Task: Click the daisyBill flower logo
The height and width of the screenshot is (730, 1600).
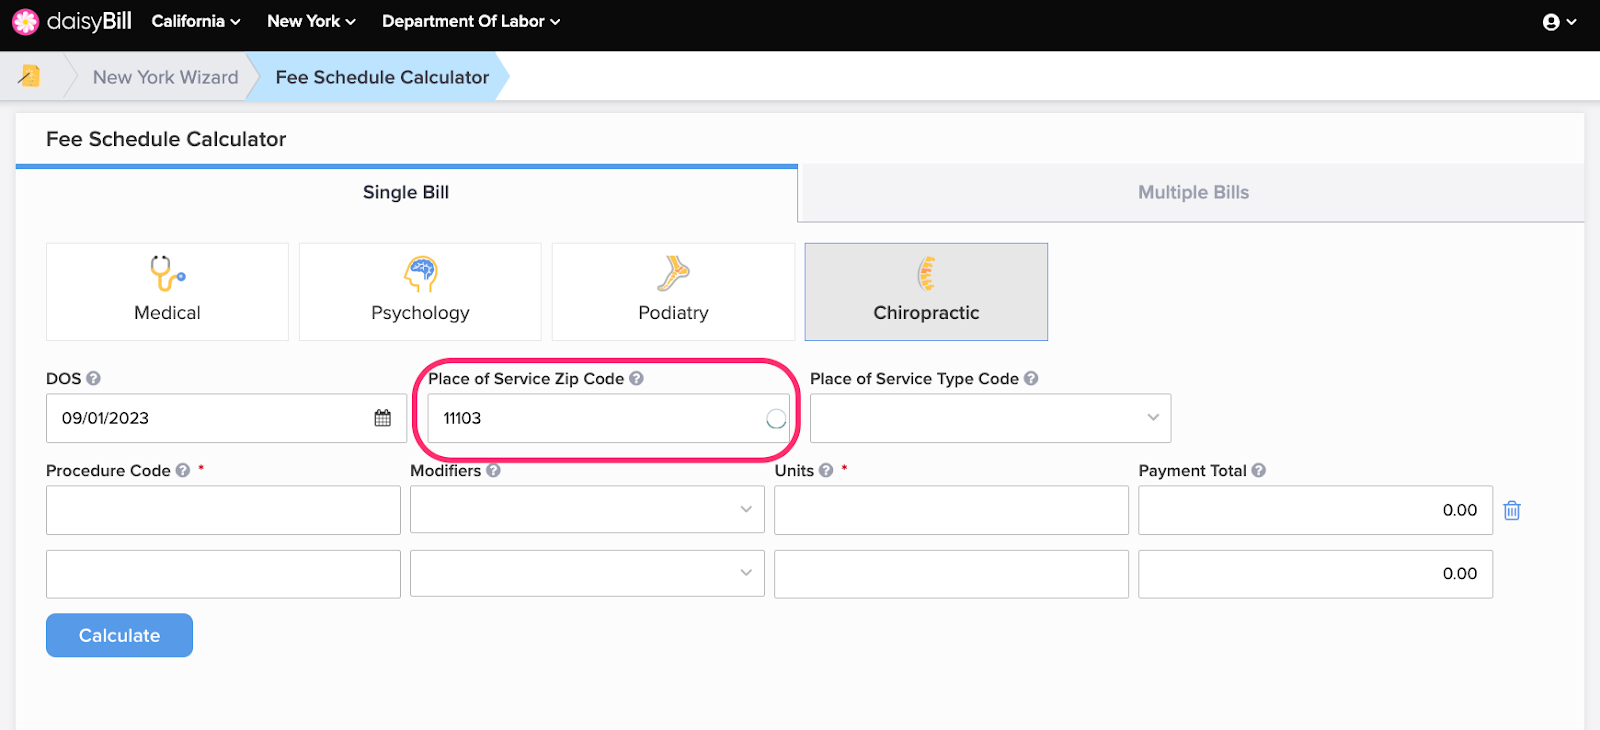Action: tap(25, 21)
